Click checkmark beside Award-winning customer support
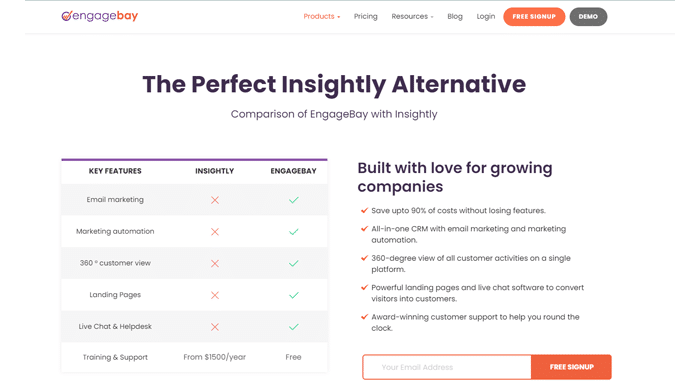The width and height of the screenshot is (700, 384). pos(364,317)
